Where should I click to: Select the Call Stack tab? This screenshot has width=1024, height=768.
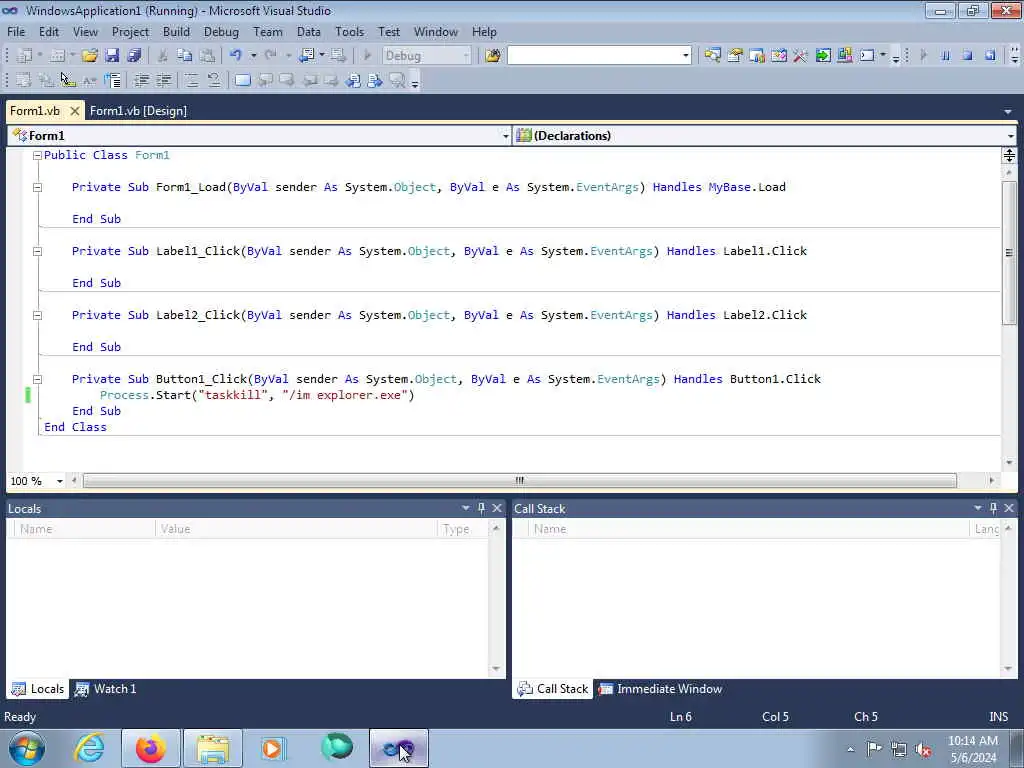552,689
